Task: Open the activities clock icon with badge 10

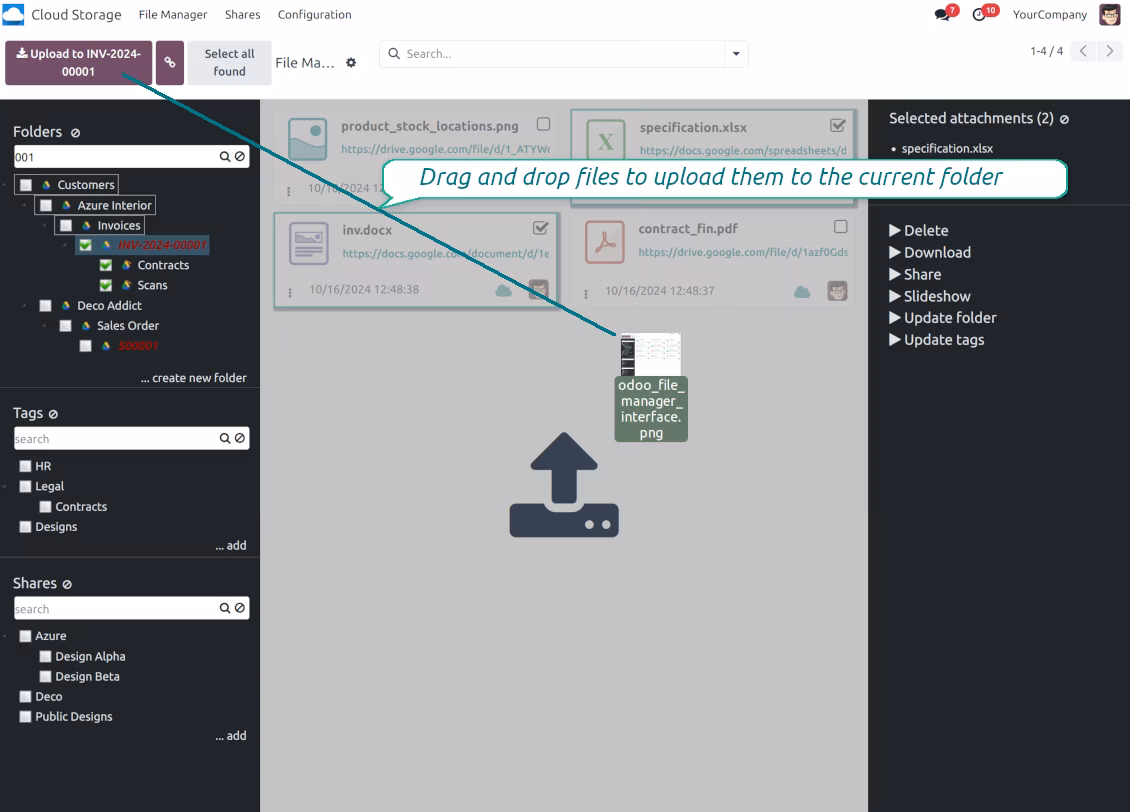Action: (x=979, y=14)
